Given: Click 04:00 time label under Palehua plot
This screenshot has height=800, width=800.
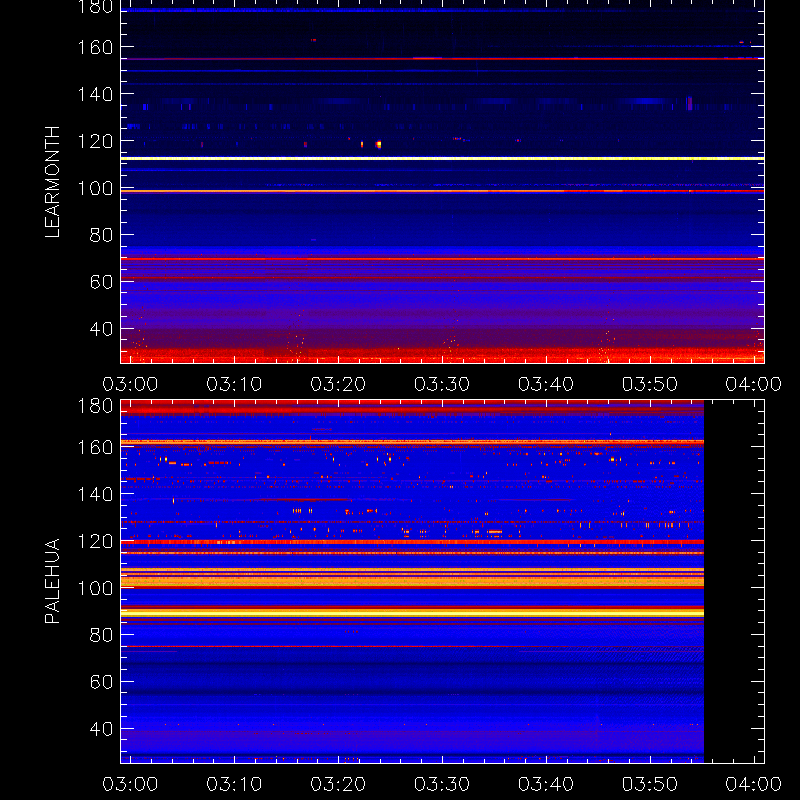Looking at the screenshot, I should coord(754,784).
